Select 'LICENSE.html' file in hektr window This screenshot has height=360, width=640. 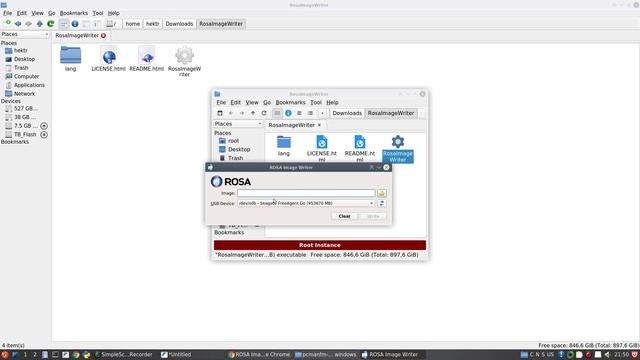click(x=109, y=59)
